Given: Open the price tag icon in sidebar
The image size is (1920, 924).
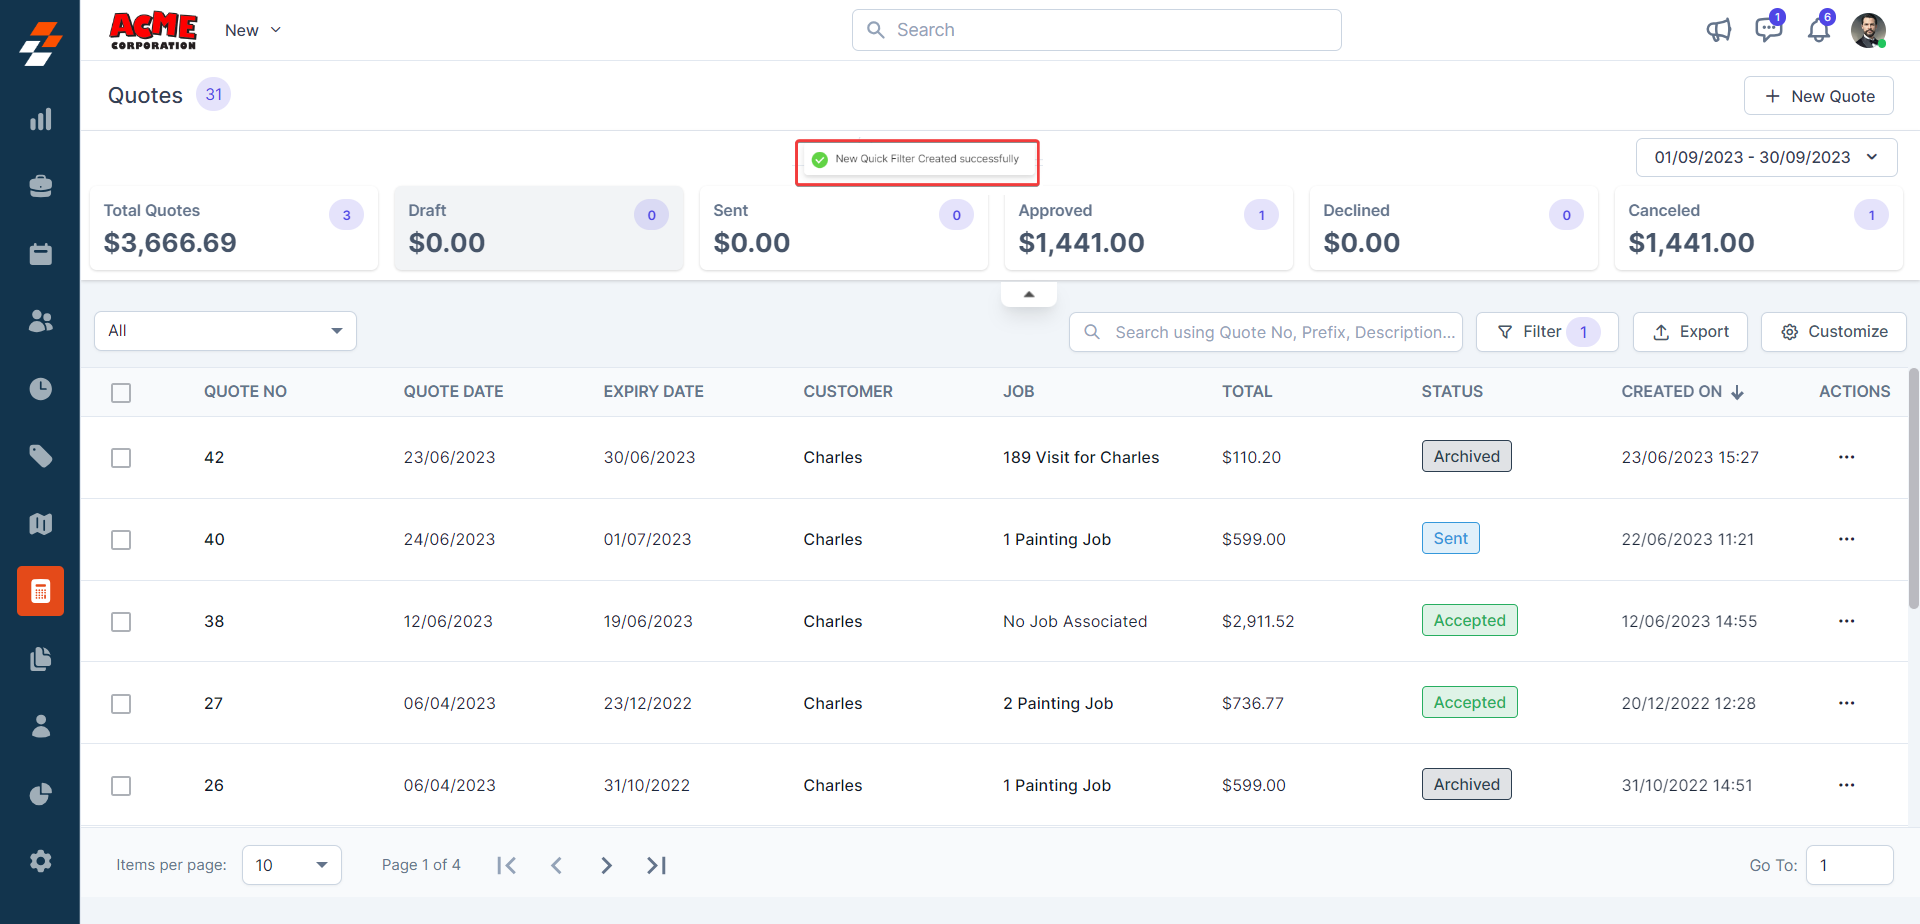Looking at the screenshot, I should pyautogui.click(x=40, y=457).
